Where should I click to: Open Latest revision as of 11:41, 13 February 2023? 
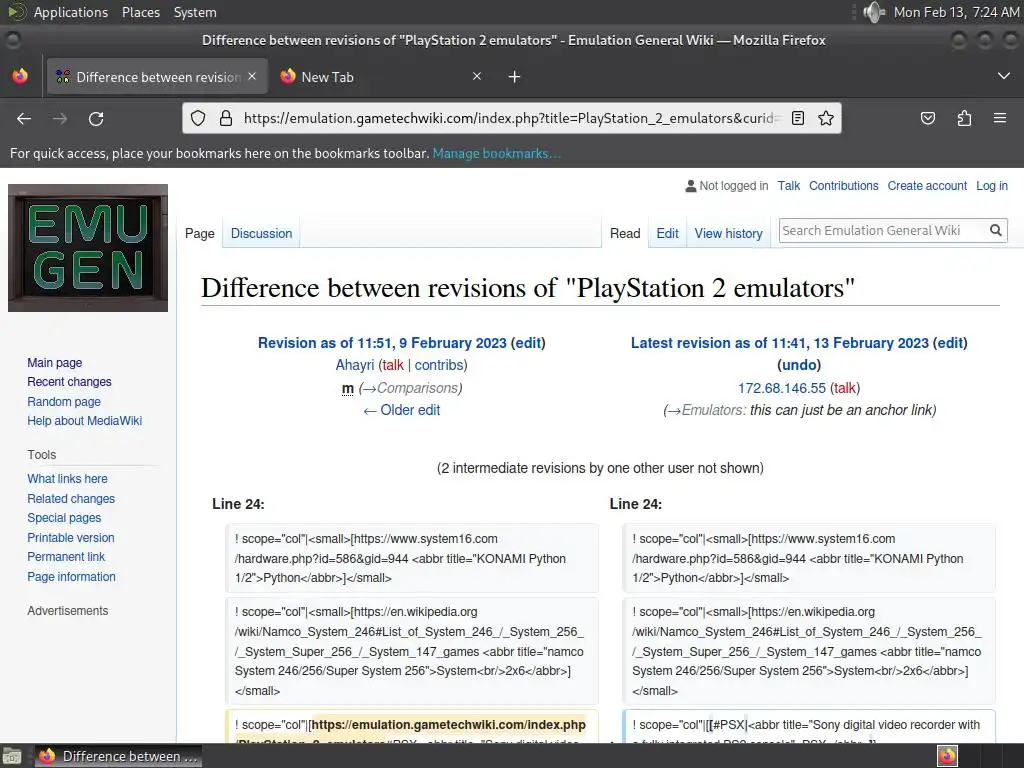coord(780,343)
